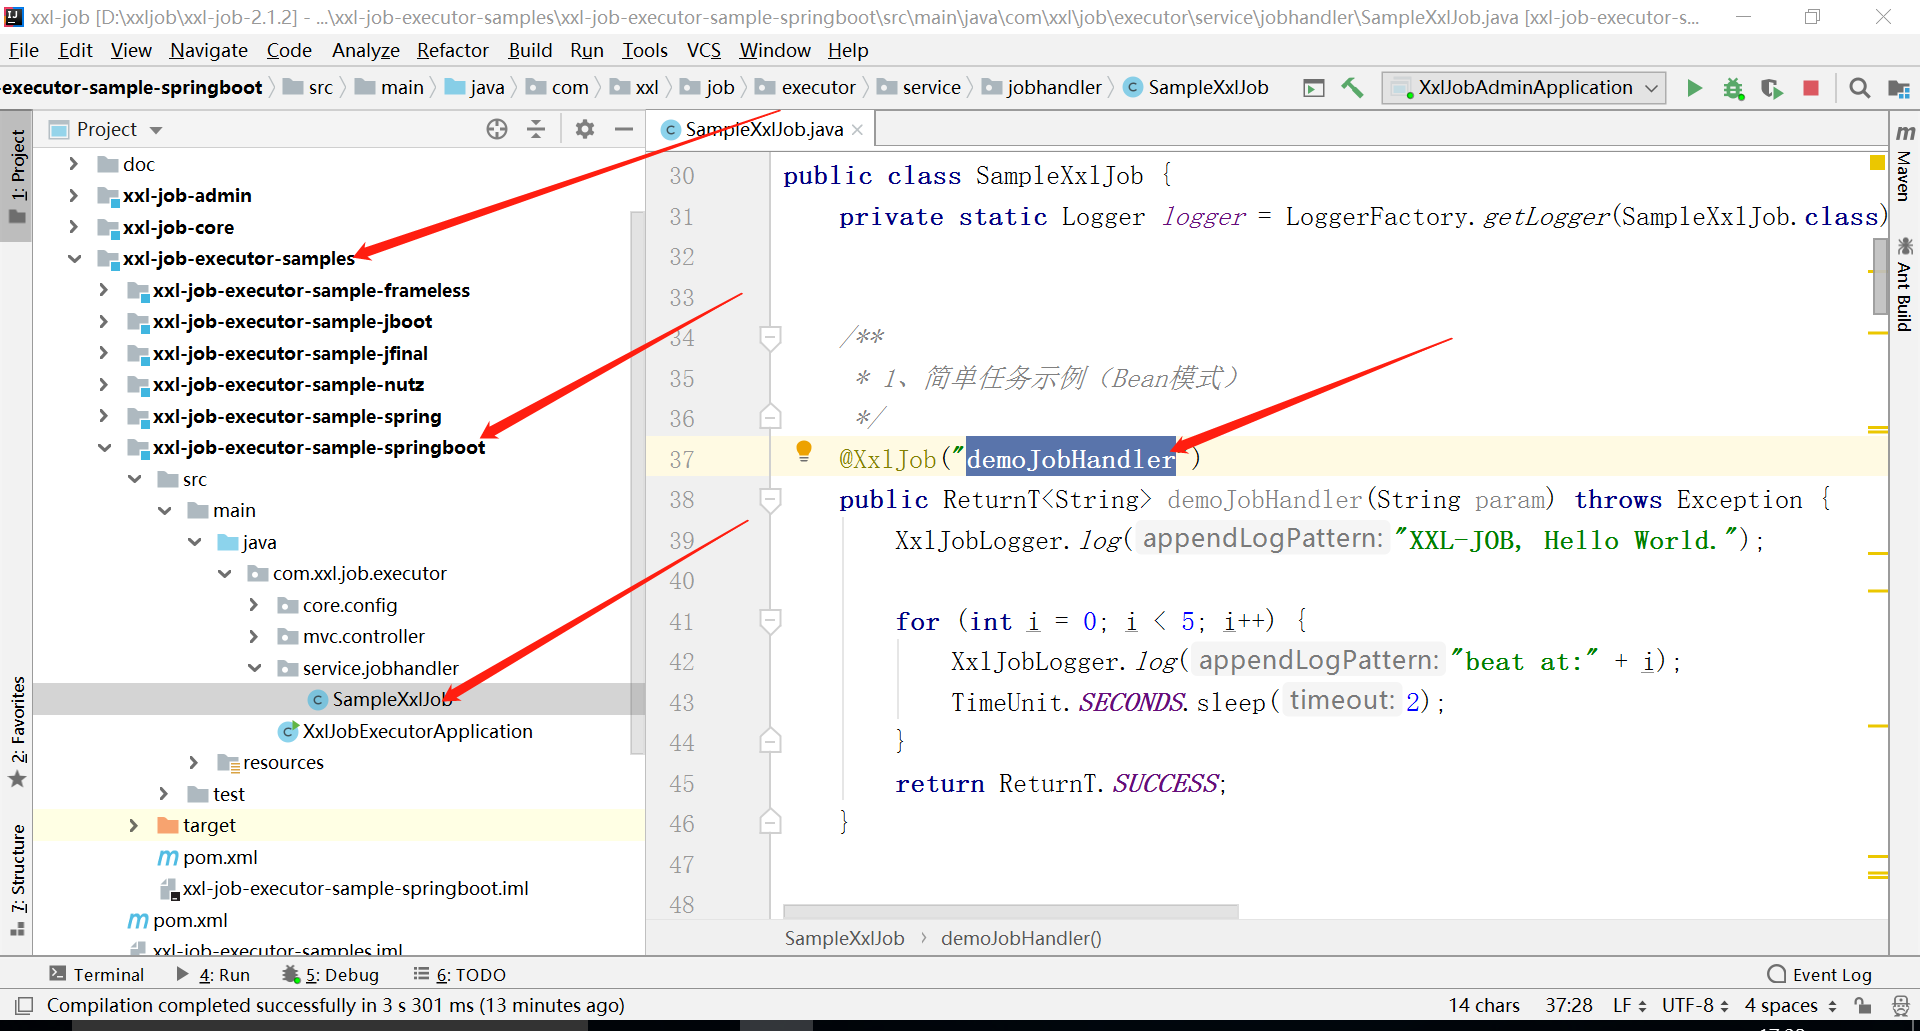Click the yellow inspection status indicator
Image resolution: width=1920 pixels, height=1031 pixels.
click(x=1877, y=162)
